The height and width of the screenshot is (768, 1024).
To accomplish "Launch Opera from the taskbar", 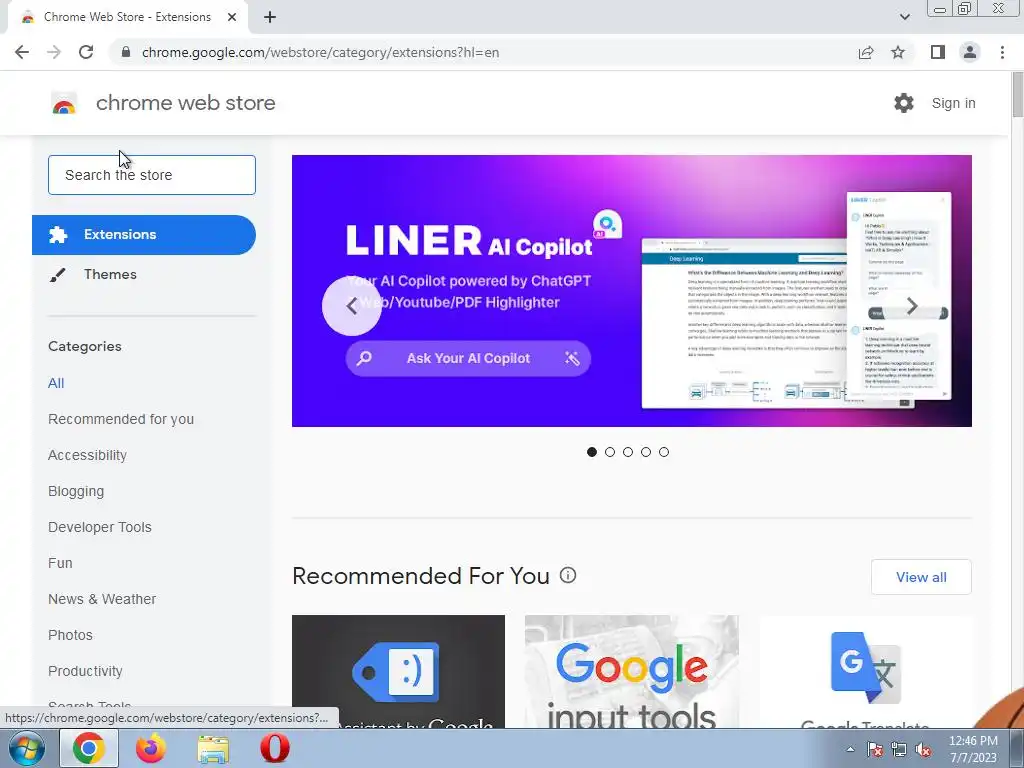I will tap(275, 748).
